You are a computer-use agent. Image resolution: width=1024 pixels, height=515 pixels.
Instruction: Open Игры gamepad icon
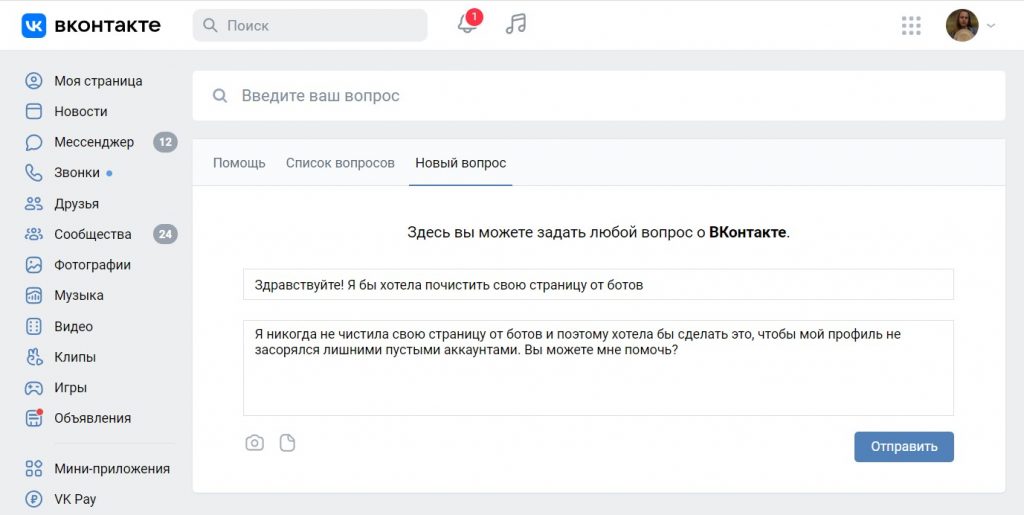pyautogui.click(x=33, y=387)
